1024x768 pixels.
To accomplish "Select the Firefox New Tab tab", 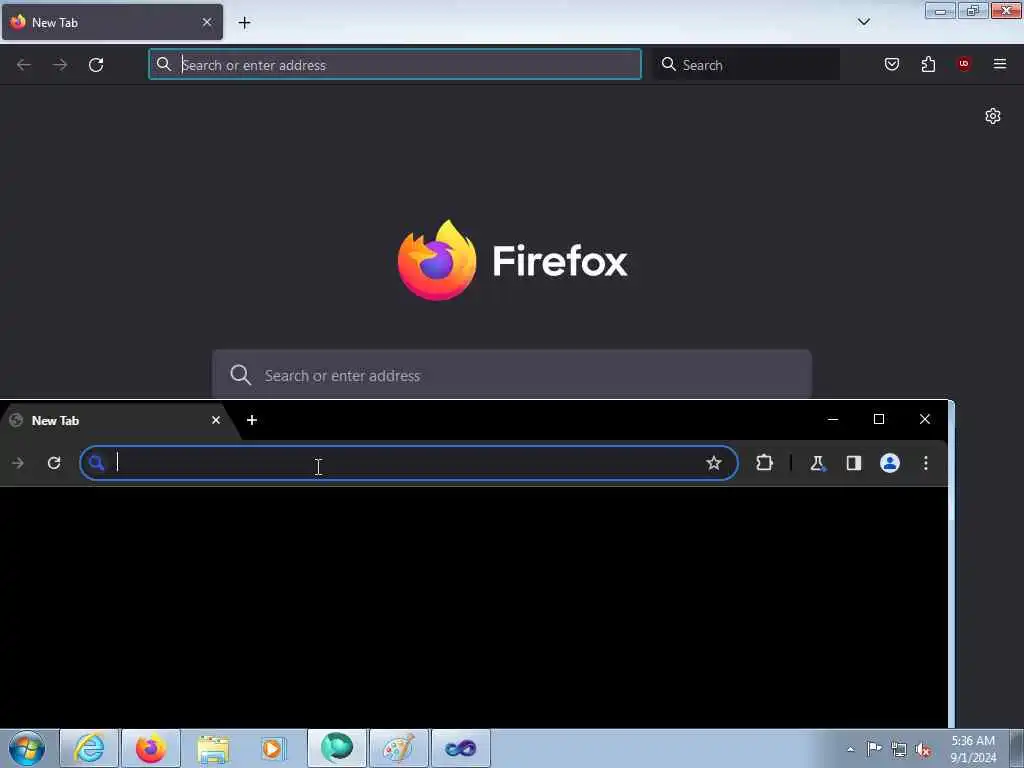I will (112, 22).
